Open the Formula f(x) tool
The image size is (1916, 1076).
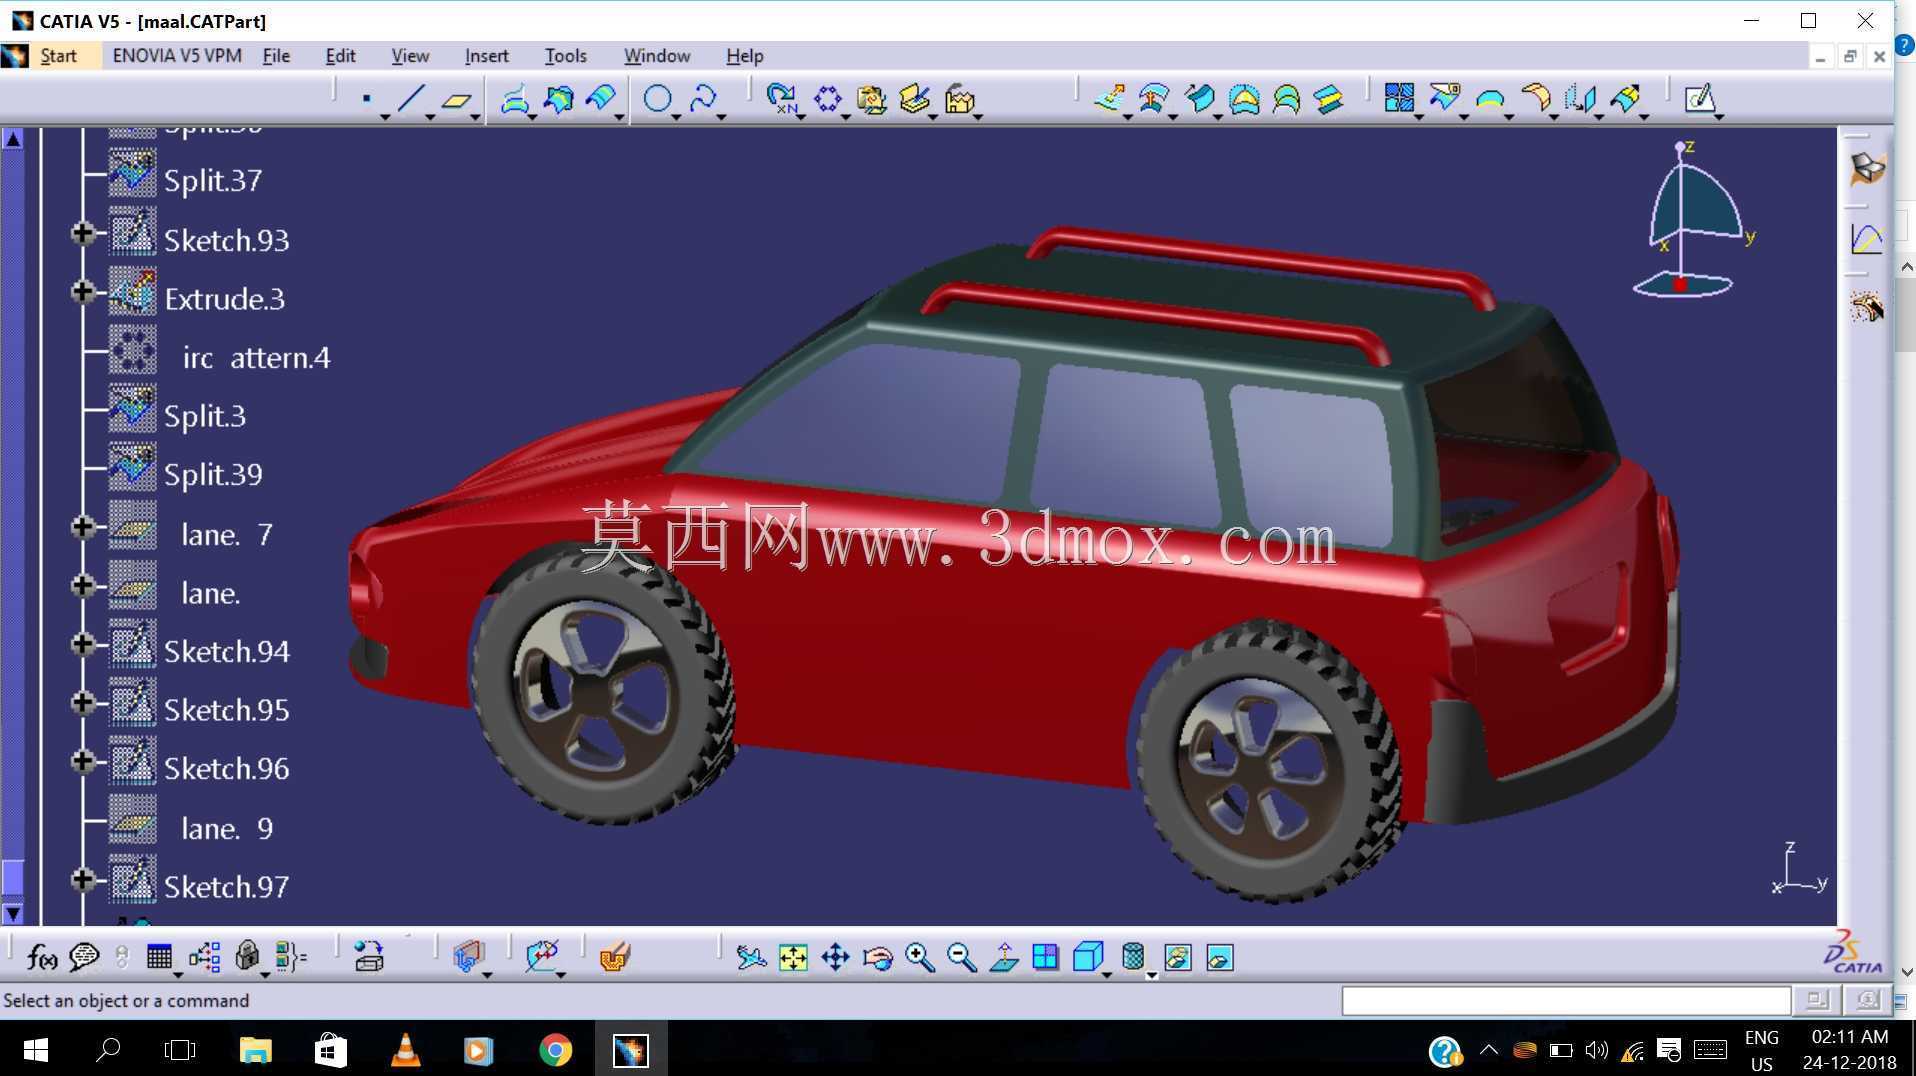tap(41, 957)
